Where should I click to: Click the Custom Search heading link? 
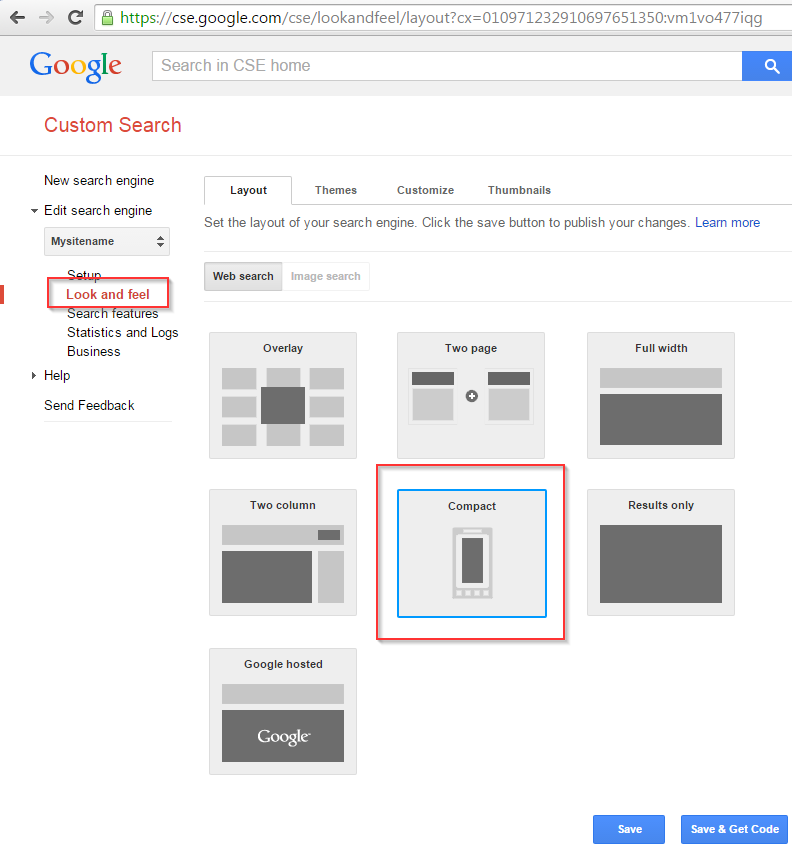(x=113, y=125)
